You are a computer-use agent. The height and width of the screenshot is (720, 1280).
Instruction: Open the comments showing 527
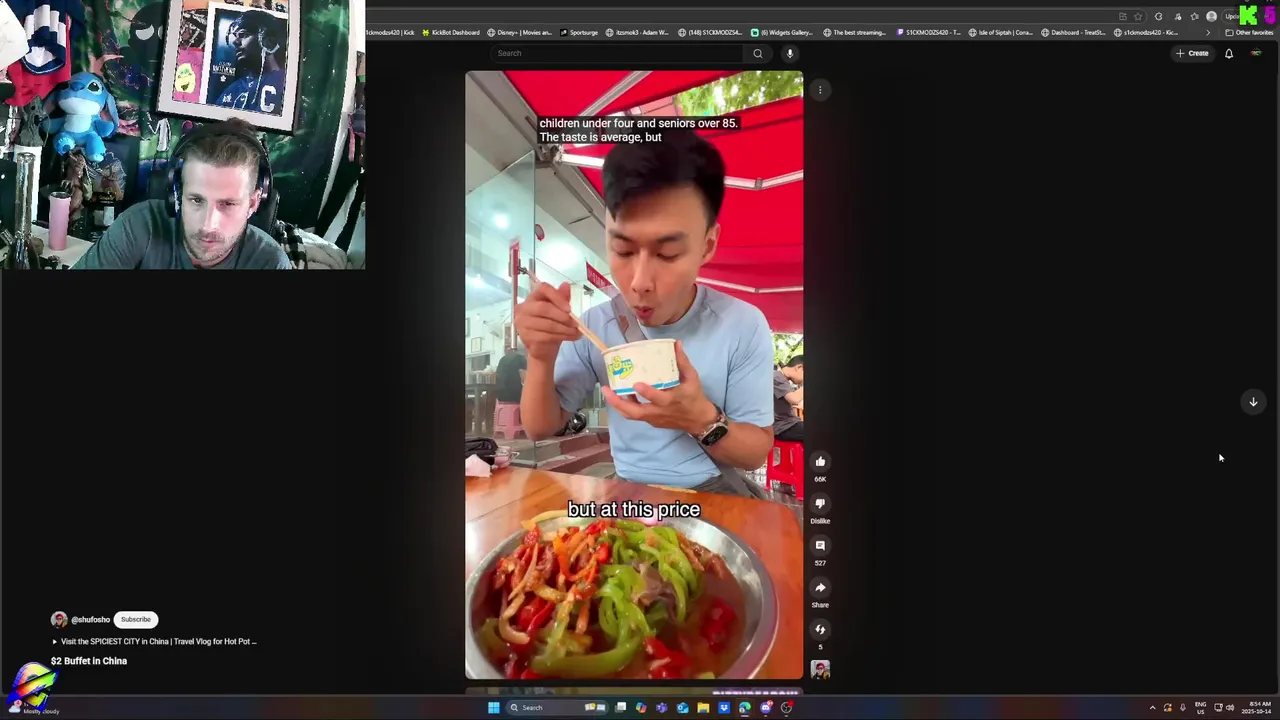pos(820,545)
